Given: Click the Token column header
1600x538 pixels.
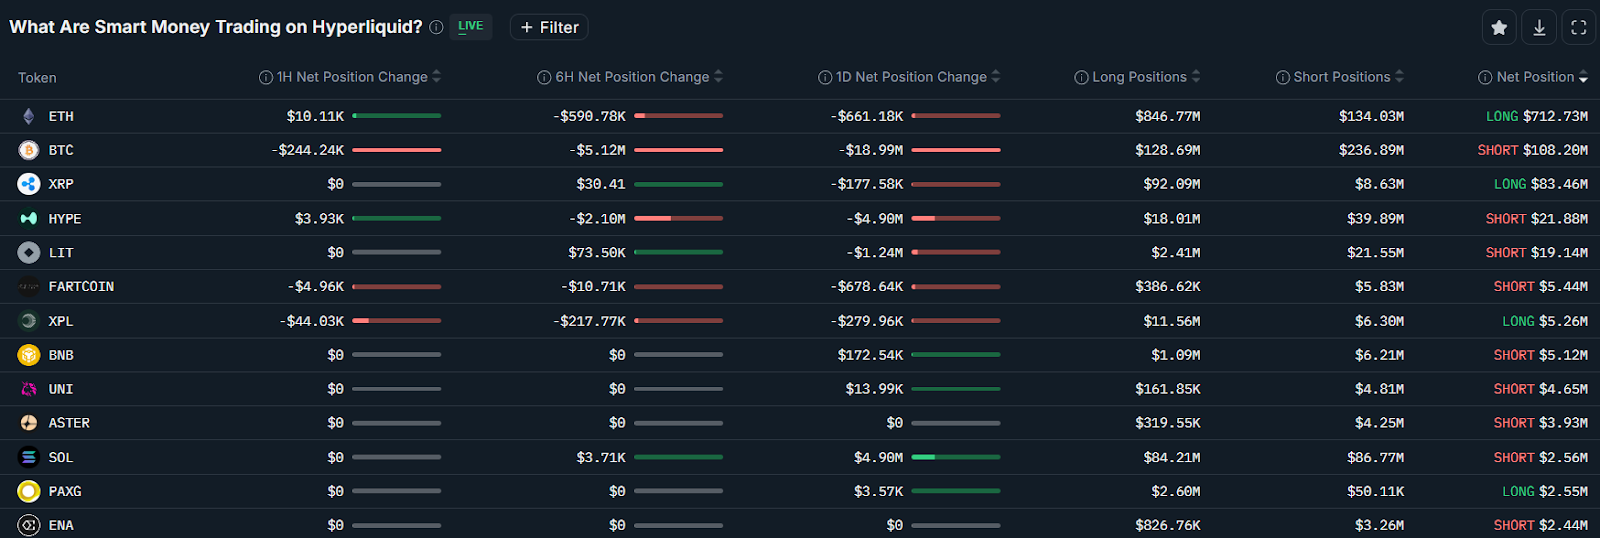Looking at the screenshot, I should [37, 78].
